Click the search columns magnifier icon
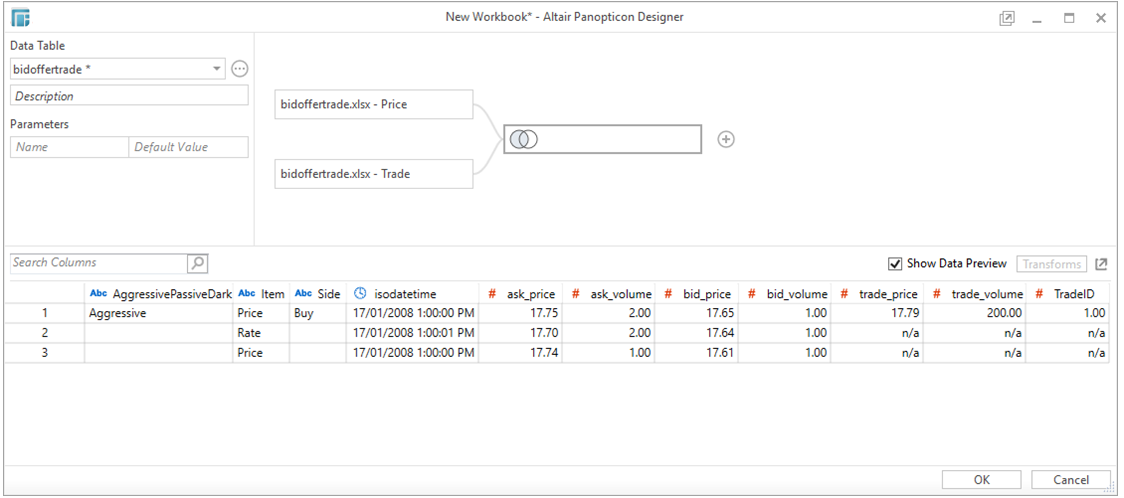Screen dimensions: 1124x498 tap(197, 264)
